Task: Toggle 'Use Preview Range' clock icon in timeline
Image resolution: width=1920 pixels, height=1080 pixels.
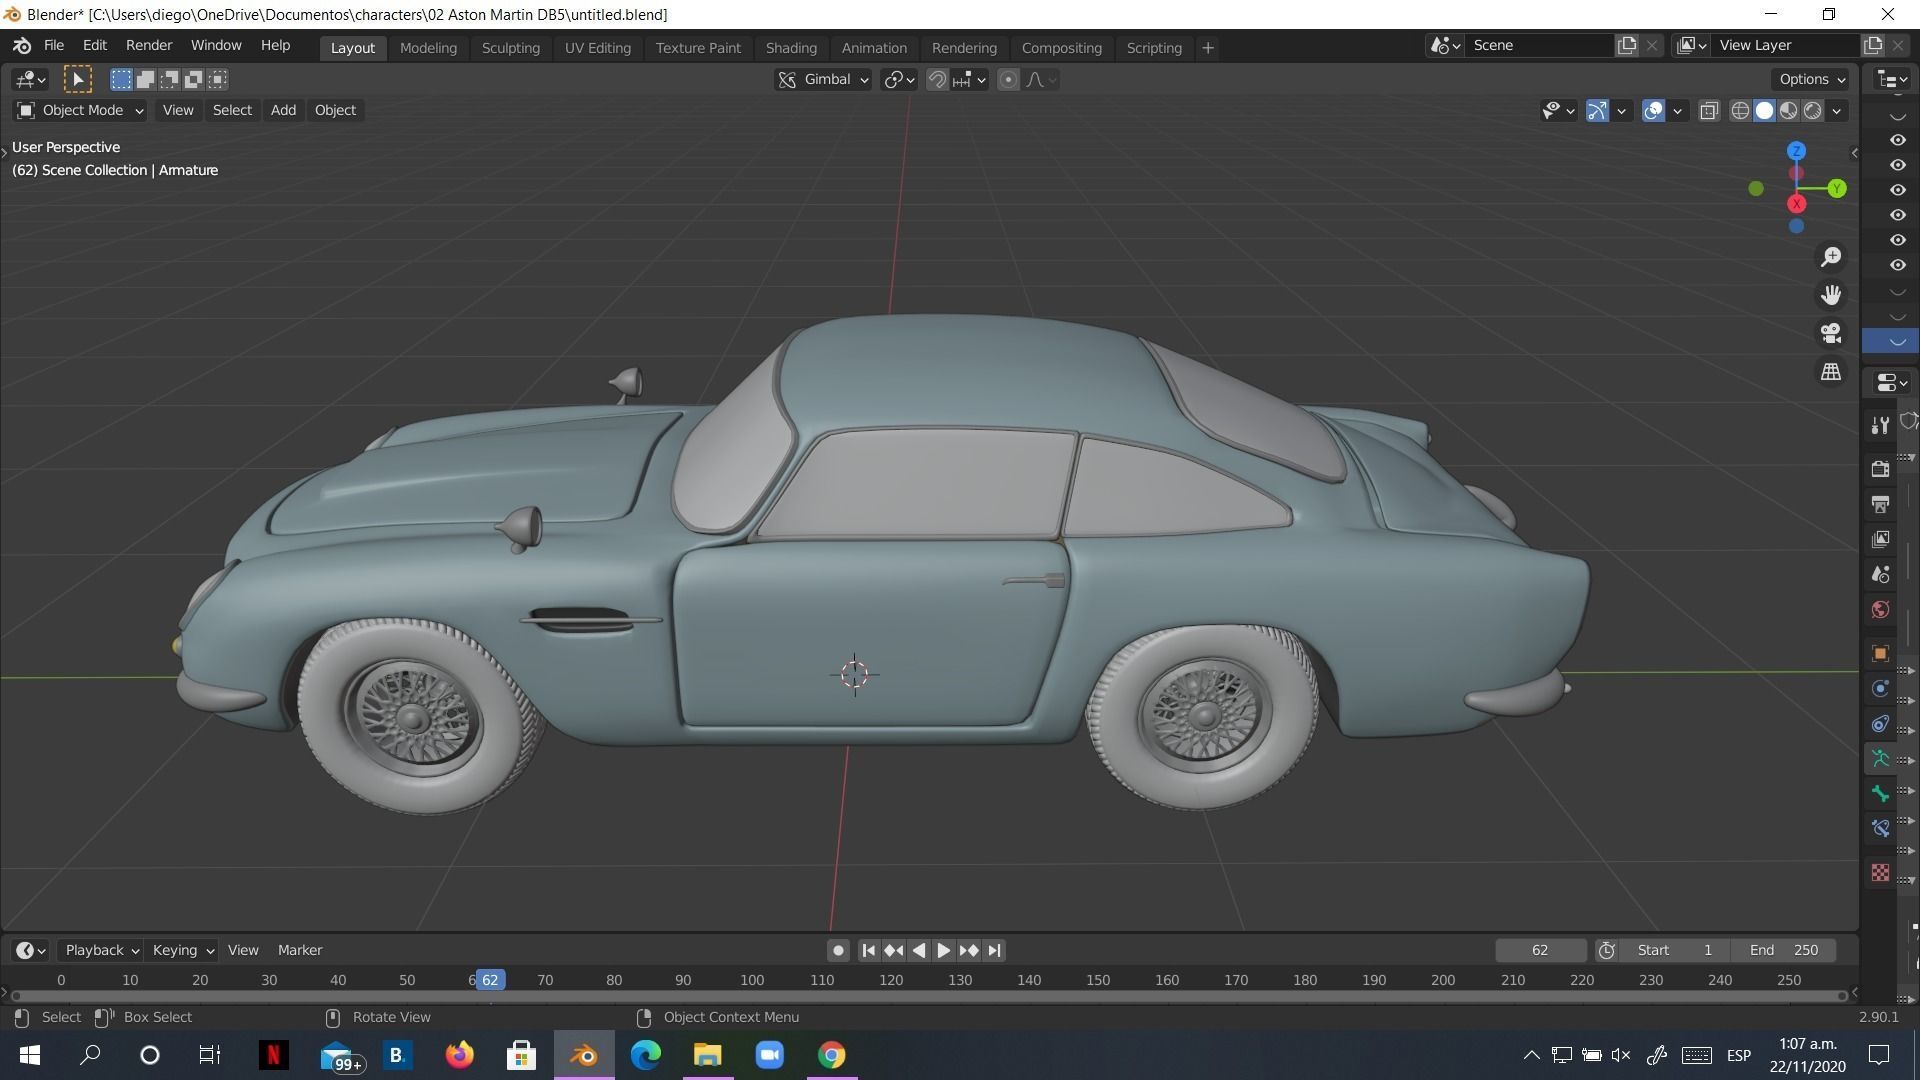Action: (1606, 951)
